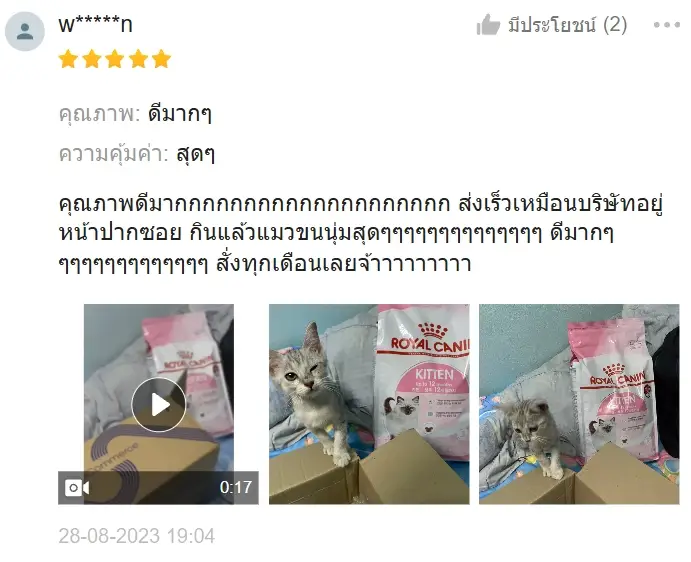This screenshot has width=691, height=562.
Task: Open the three-dots more options menu
Action: 667,25
